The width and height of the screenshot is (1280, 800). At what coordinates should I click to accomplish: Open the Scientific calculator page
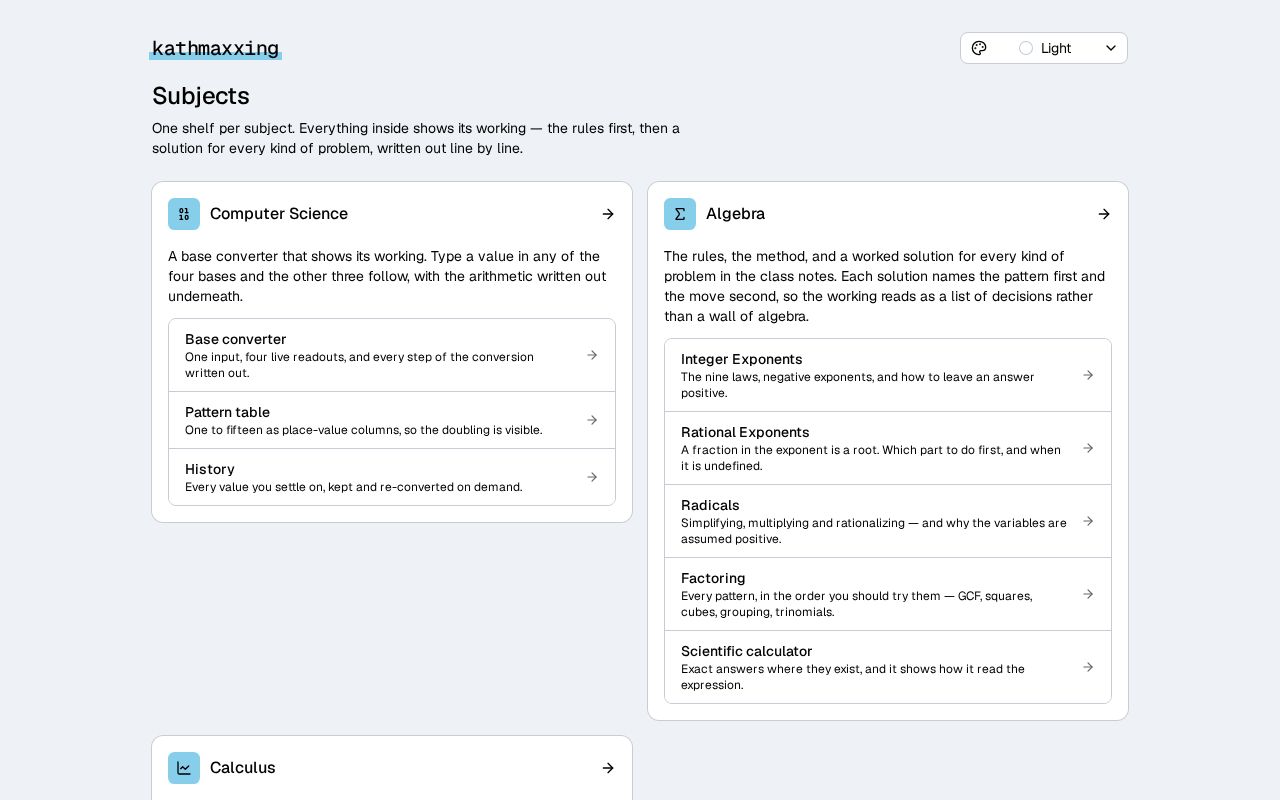[x=888, y=667]
